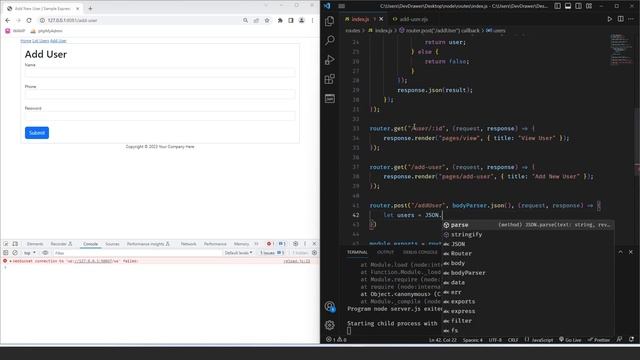Split the editor to the right

[x=620, y=19]
